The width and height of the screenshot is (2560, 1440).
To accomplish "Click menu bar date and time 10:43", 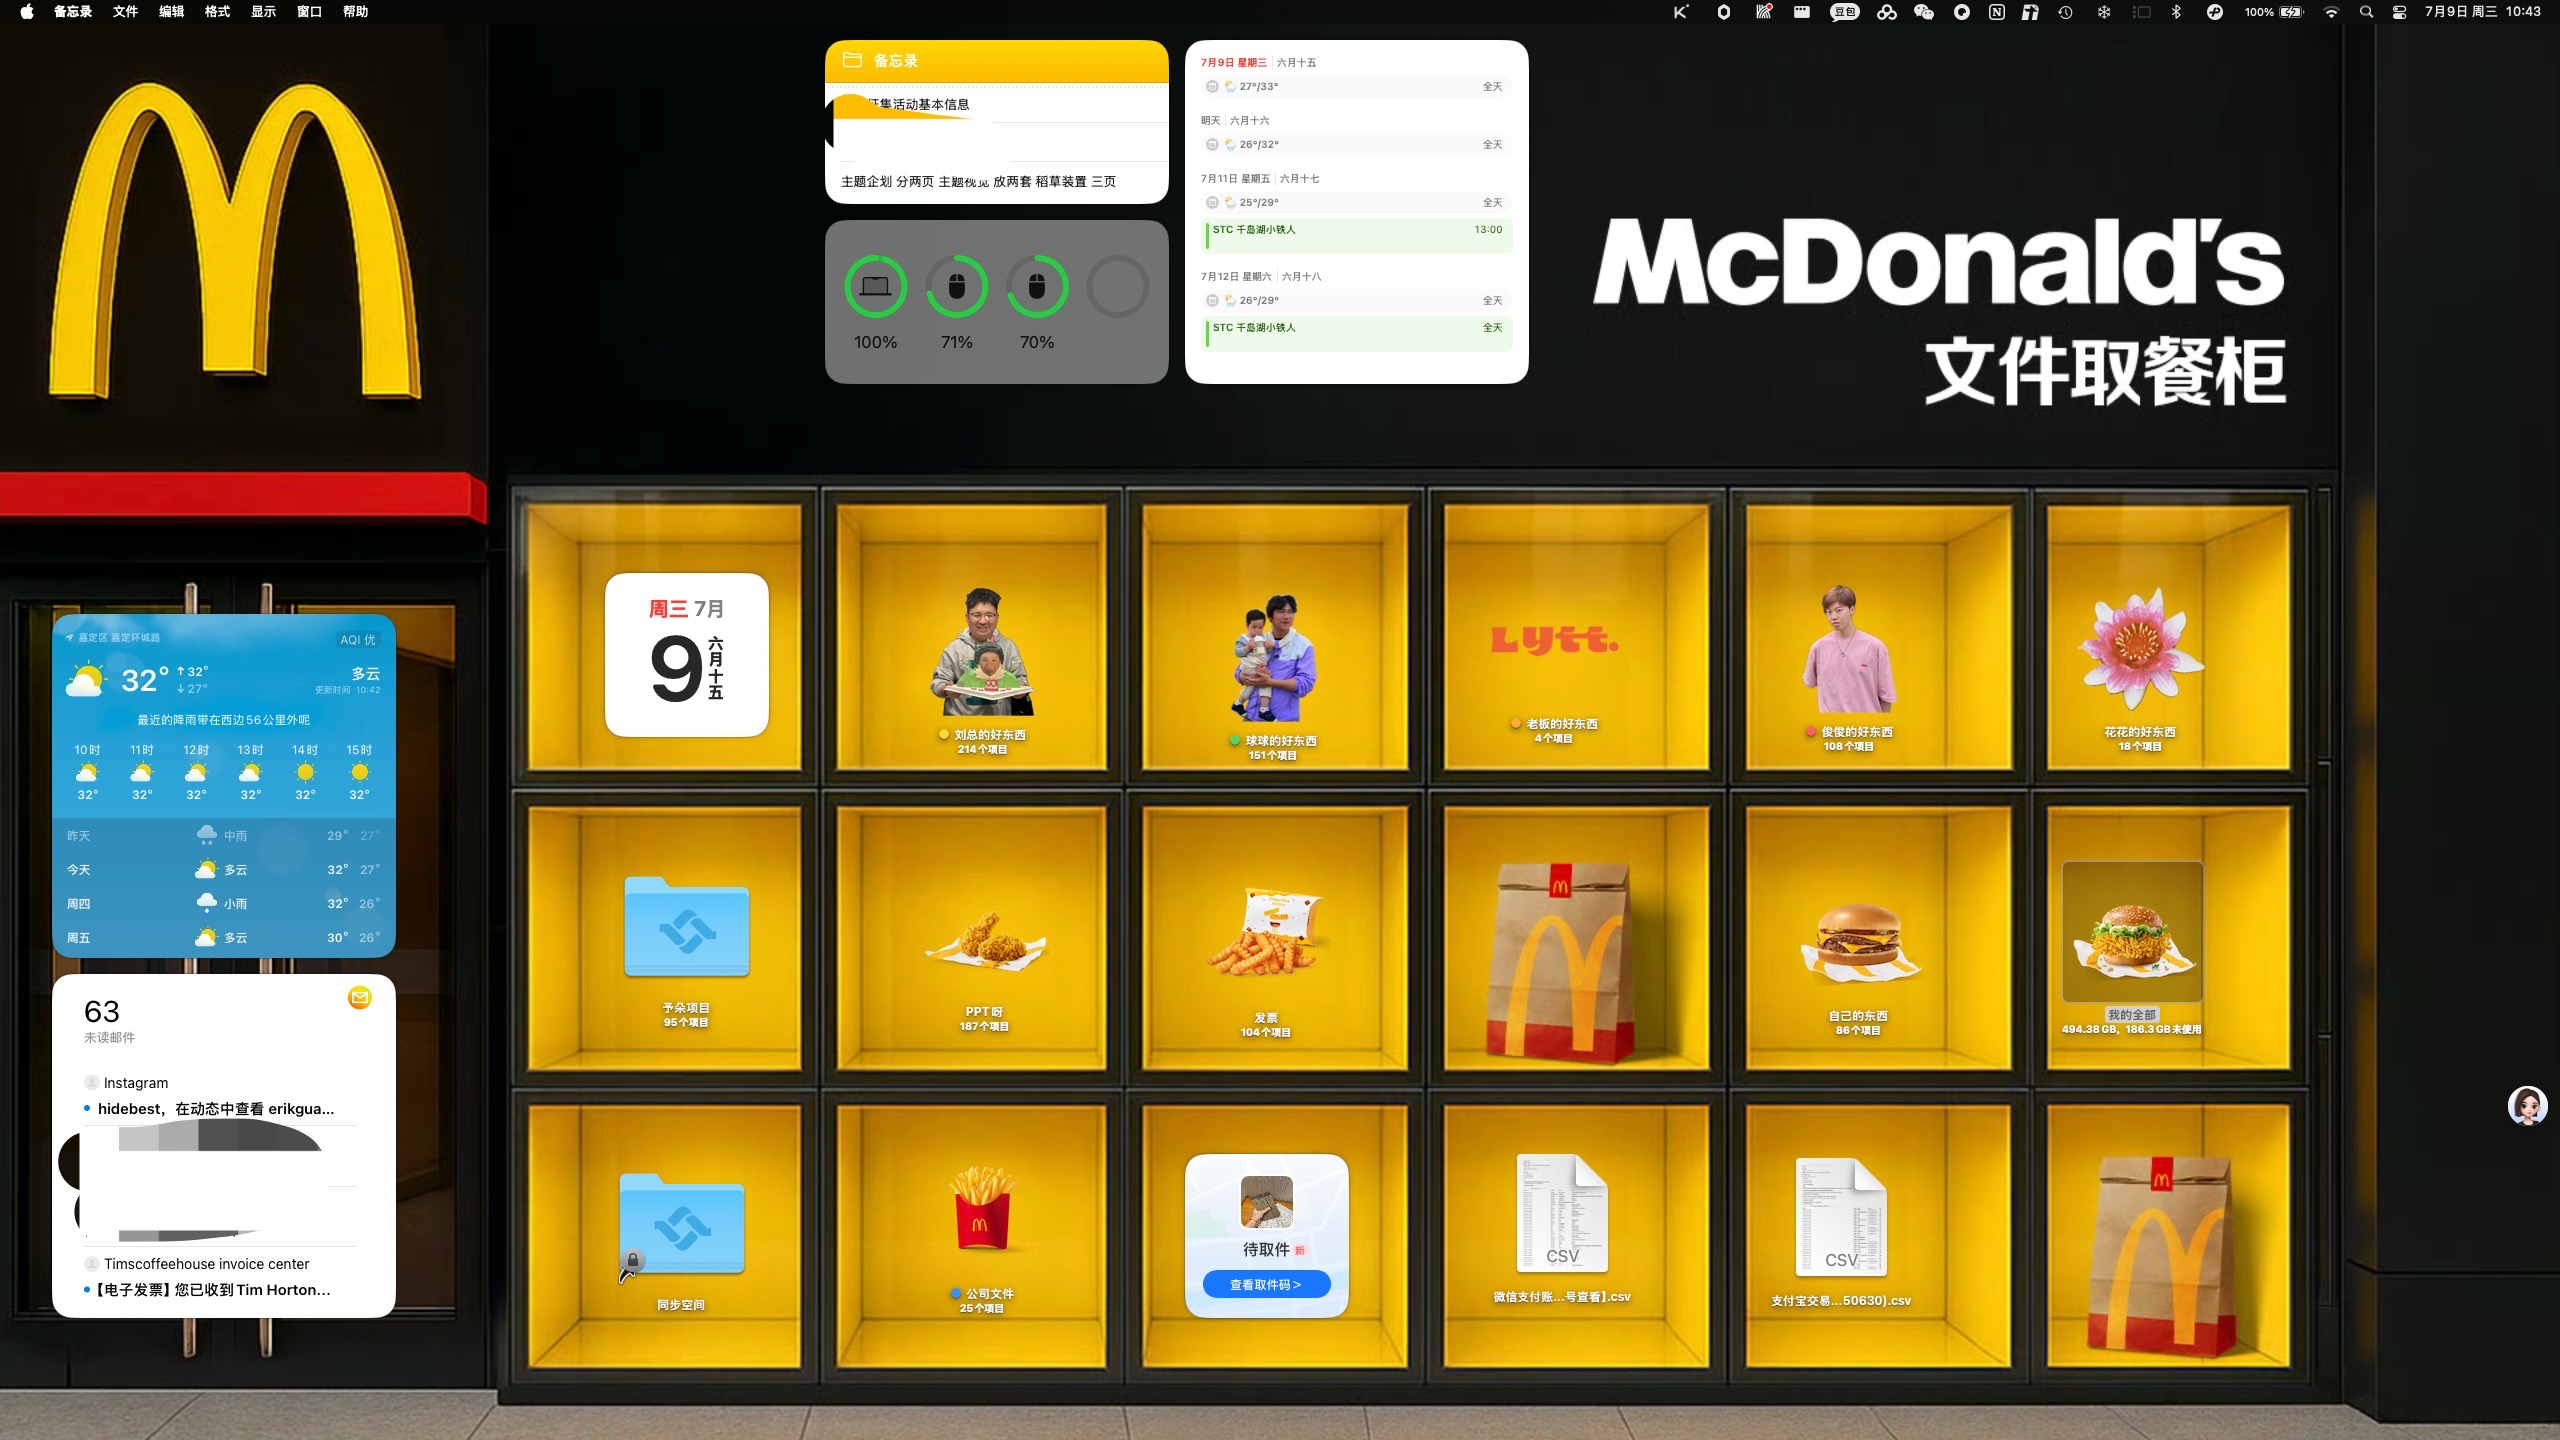I will (x=2482, y=12).
